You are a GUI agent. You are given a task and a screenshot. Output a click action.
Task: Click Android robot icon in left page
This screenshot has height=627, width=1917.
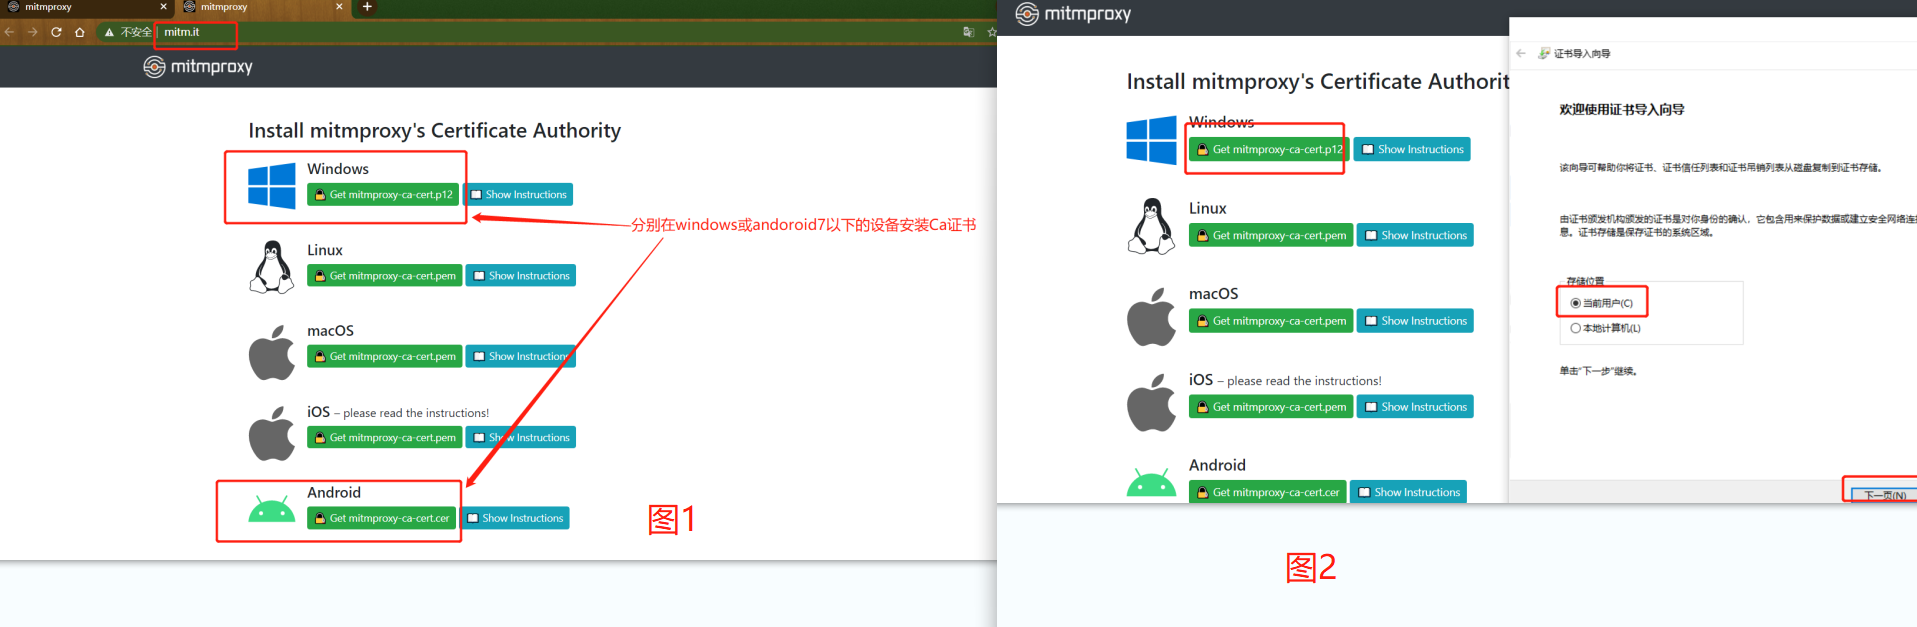[x=272, y=510]
